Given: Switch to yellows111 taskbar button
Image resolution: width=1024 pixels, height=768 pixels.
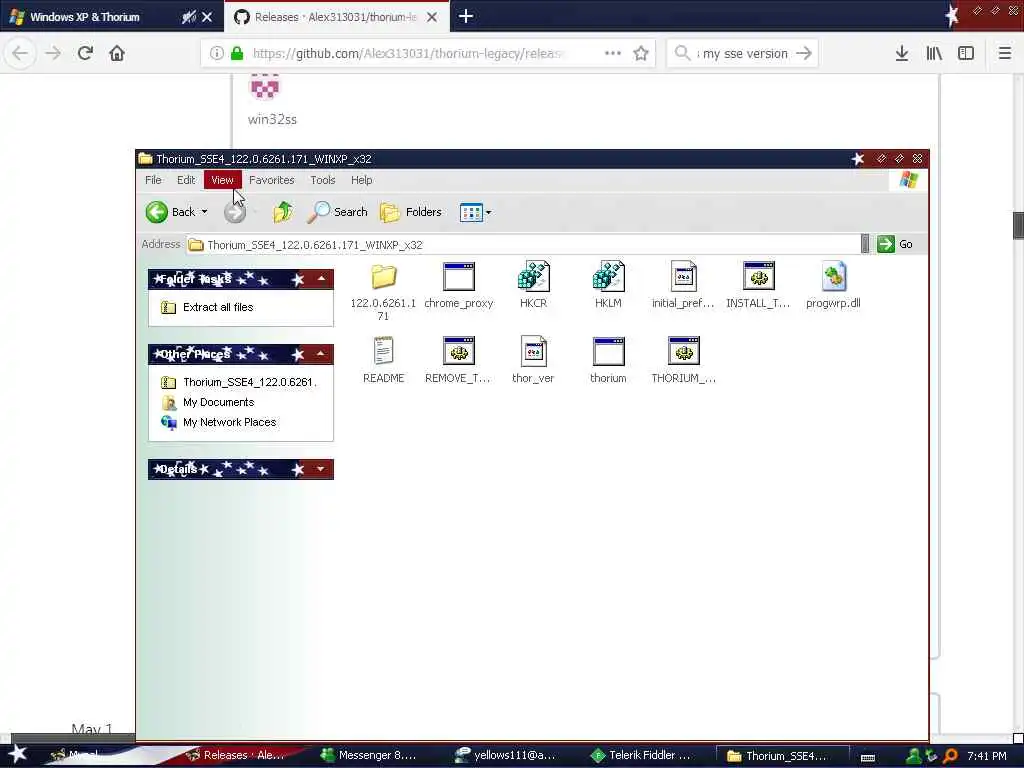Looking at the screenshot, I should [x=505, y=756].
